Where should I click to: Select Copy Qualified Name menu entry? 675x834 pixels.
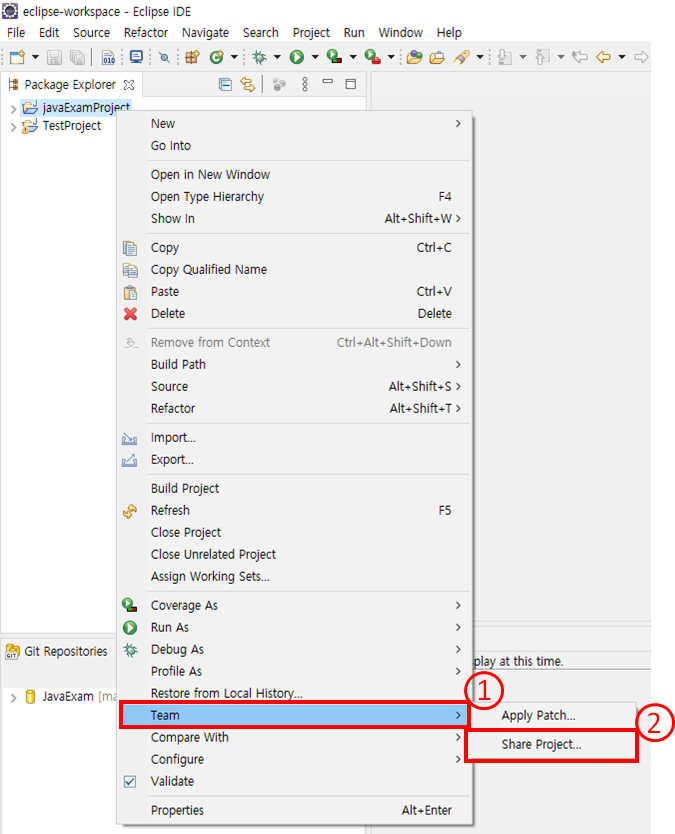point(294,270)
